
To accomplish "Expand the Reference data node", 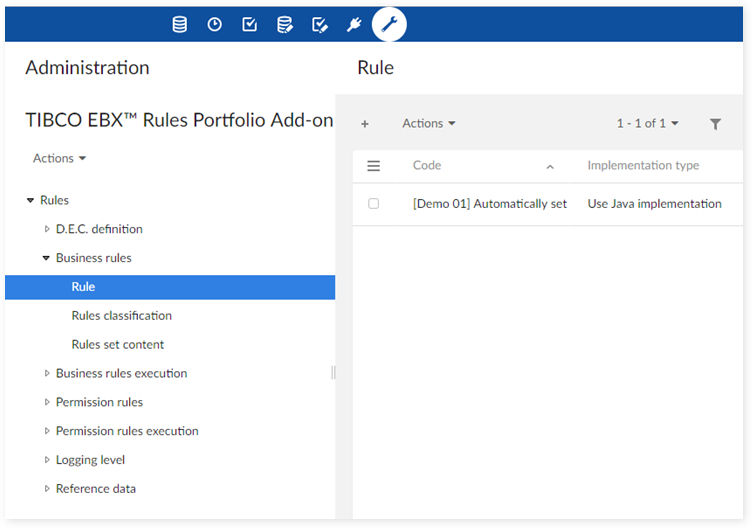I will pyautogui.click(x=47, y=488).
